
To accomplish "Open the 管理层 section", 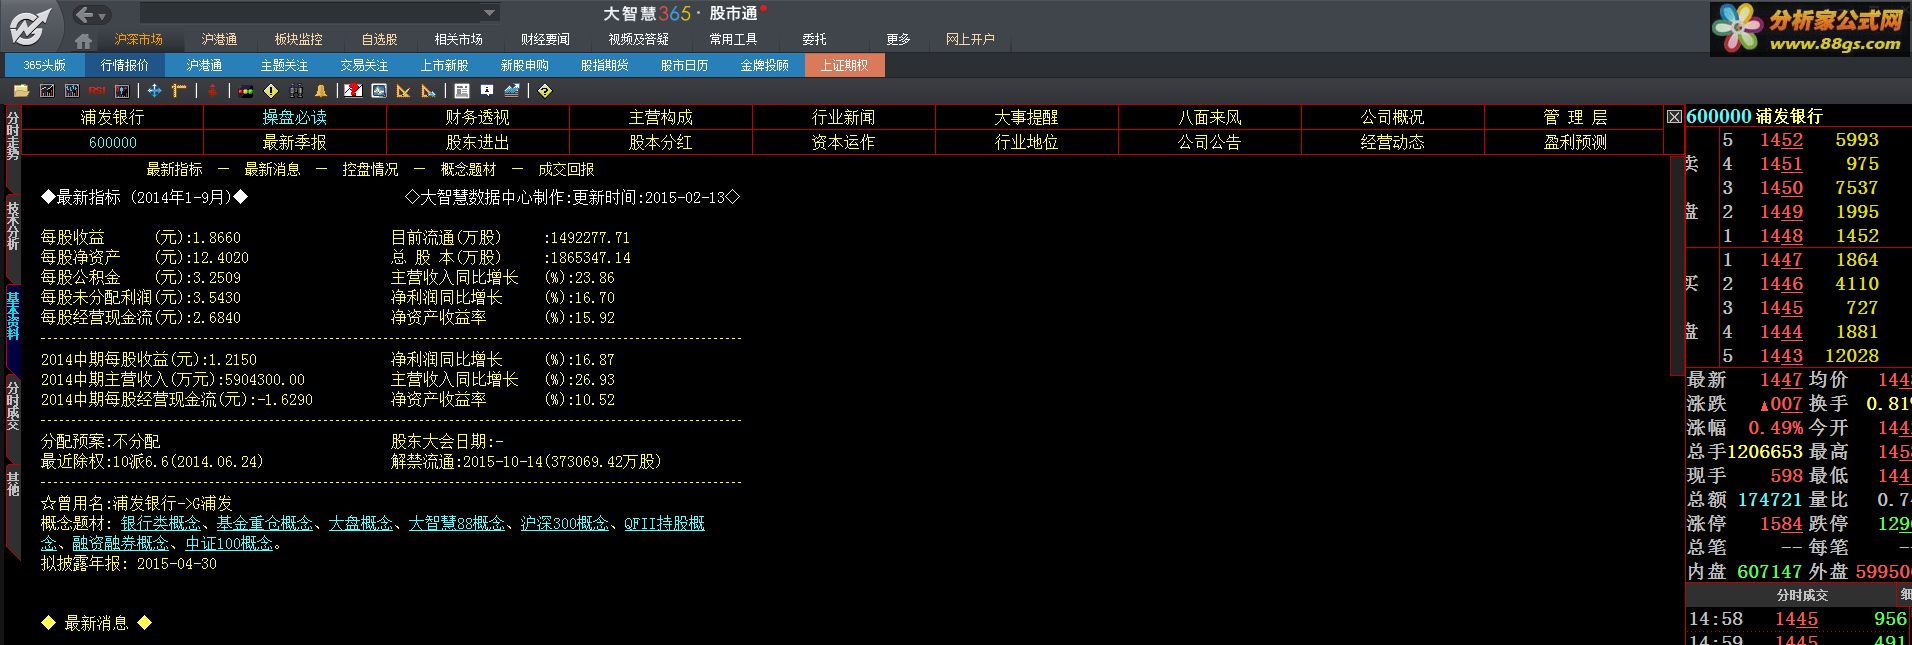I will (x=1576, y=118).
